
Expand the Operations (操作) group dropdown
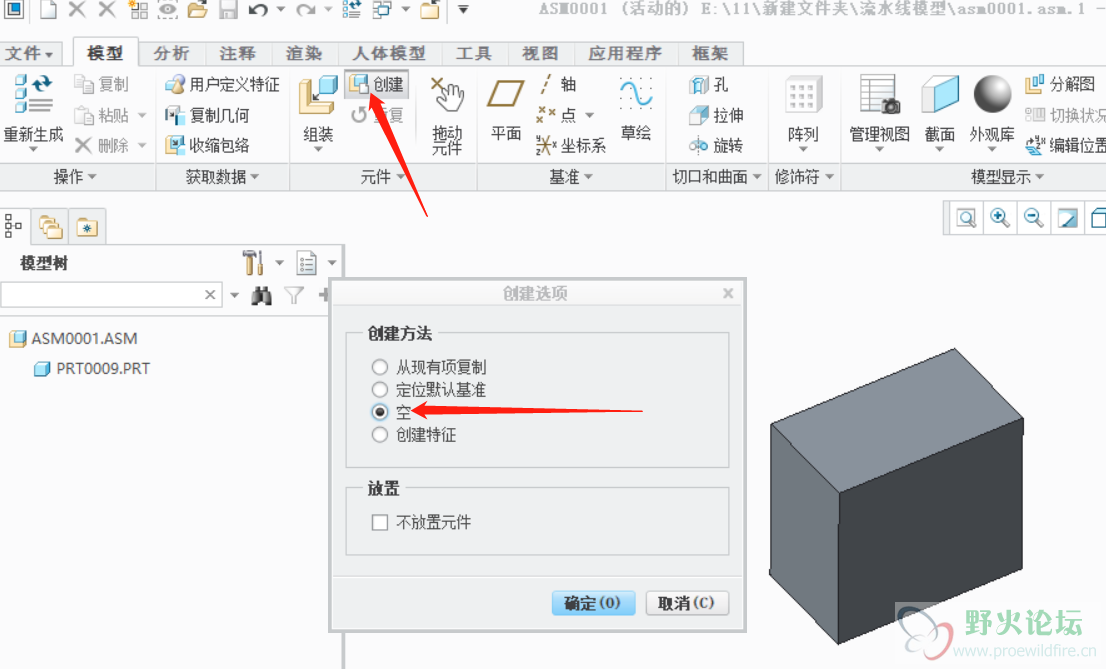(x=75, y=176)
